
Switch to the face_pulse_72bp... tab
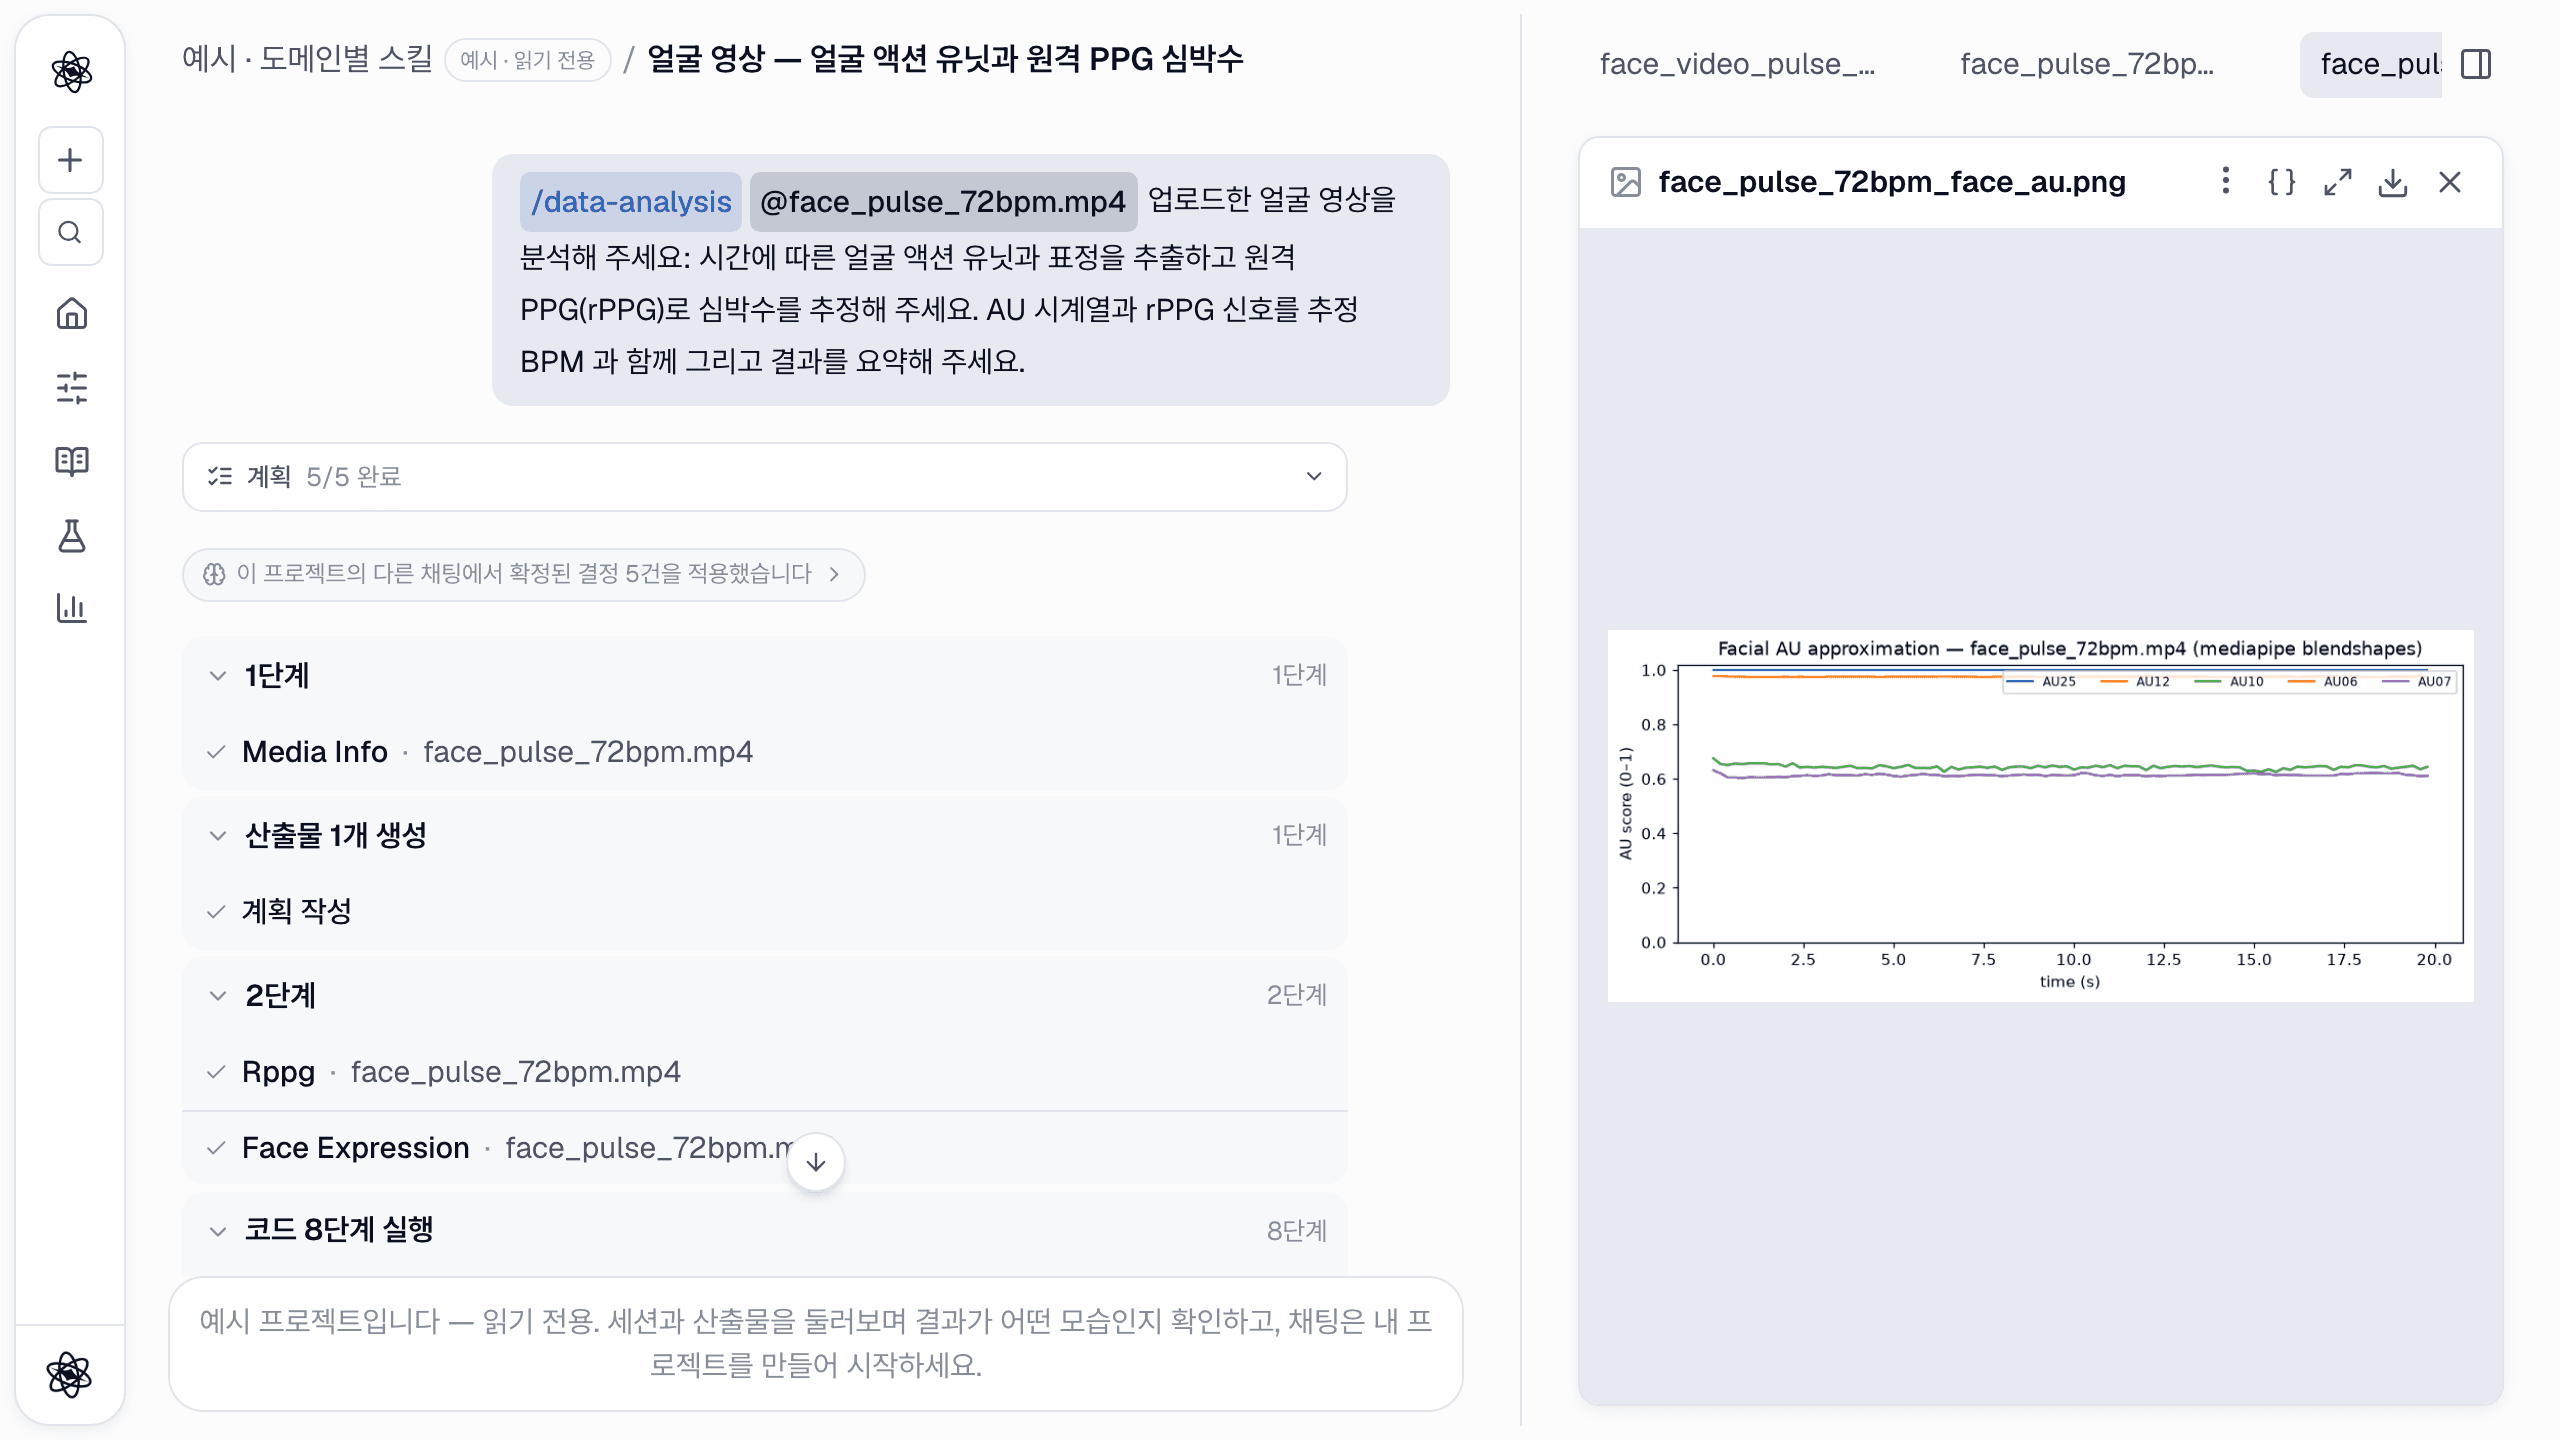pyautogui.click(x=2087, y=64)
